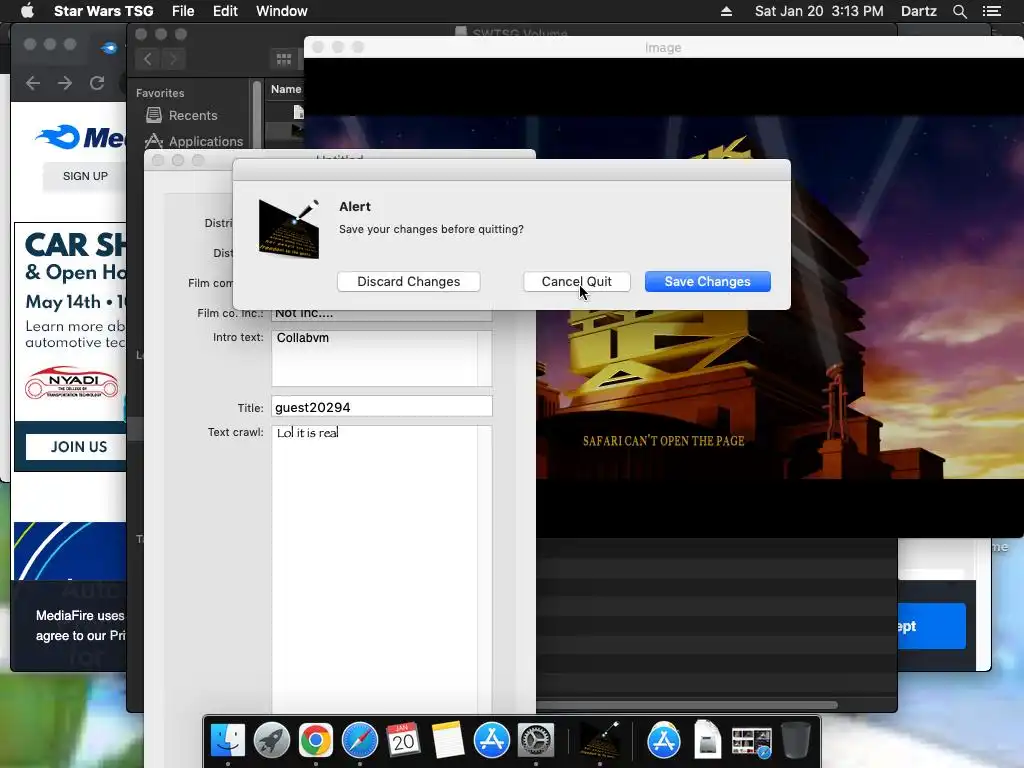
Task: Open the screenshots stack in the Dock
Action: 751,742
